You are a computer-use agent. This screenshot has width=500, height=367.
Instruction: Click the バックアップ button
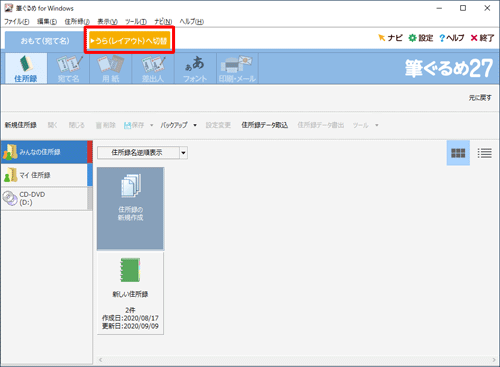point(174,125)
